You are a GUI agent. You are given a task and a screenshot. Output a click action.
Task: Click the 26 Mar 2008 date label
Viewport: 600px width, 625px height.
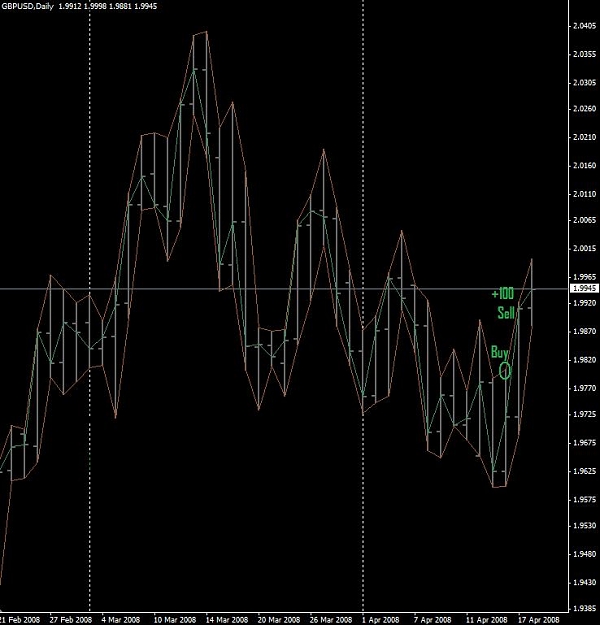click(x=330, y=620)
